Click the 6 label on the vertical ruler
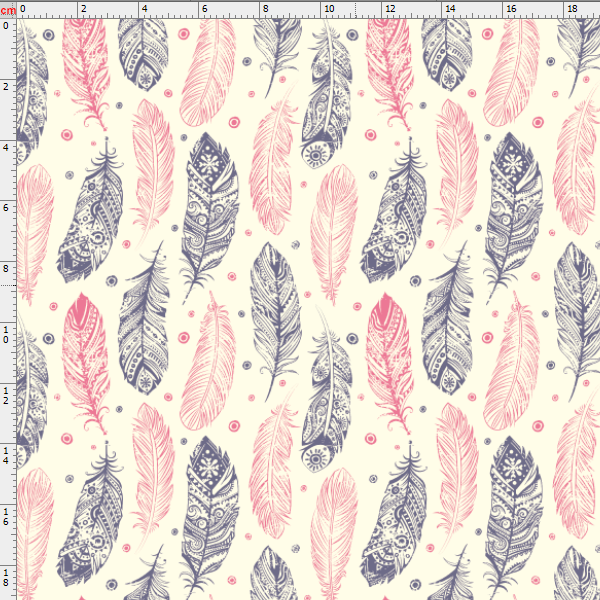 [5, 208]
